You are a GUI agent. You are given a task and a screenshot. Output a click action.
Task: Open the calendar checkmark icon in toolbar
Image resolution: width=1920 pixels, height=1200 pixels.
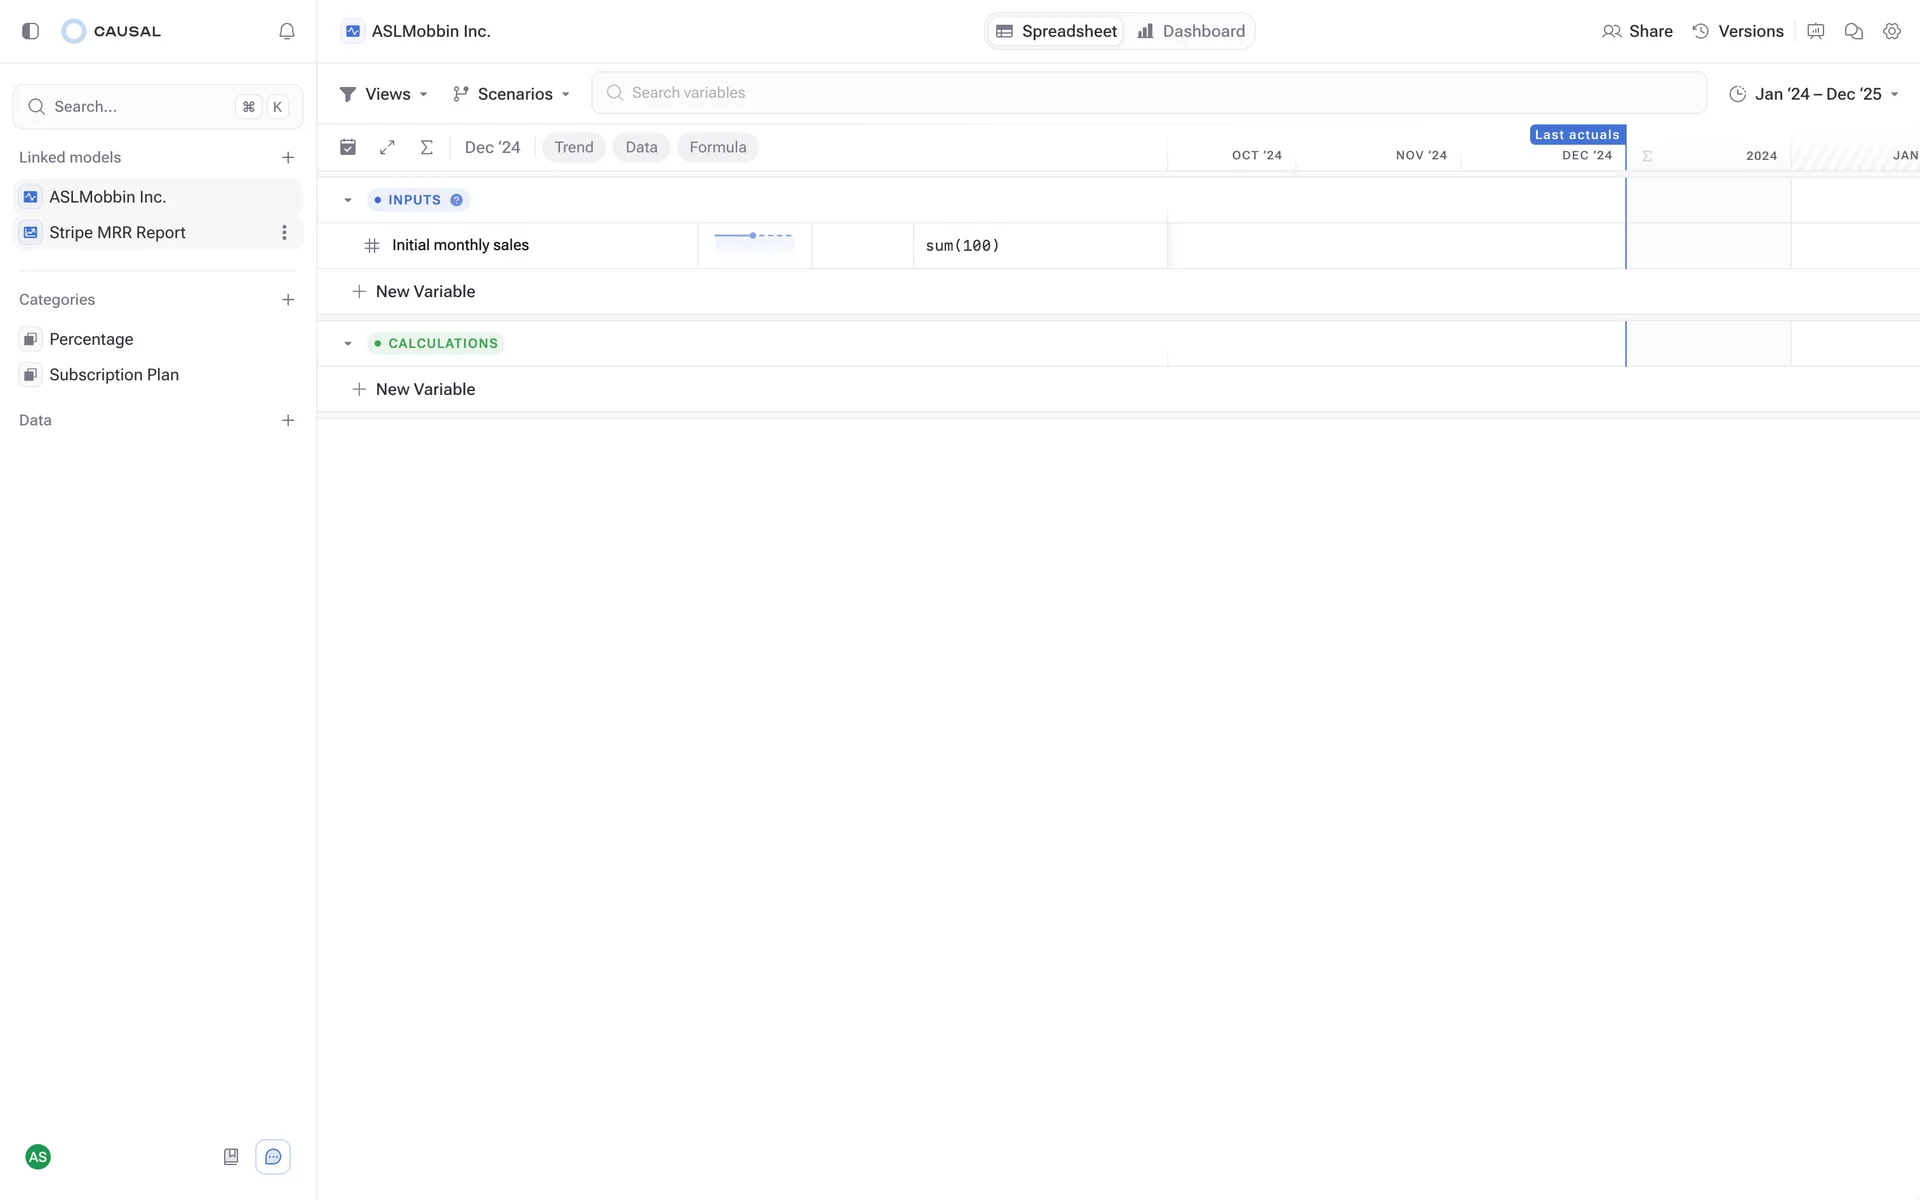pos(348,147)
